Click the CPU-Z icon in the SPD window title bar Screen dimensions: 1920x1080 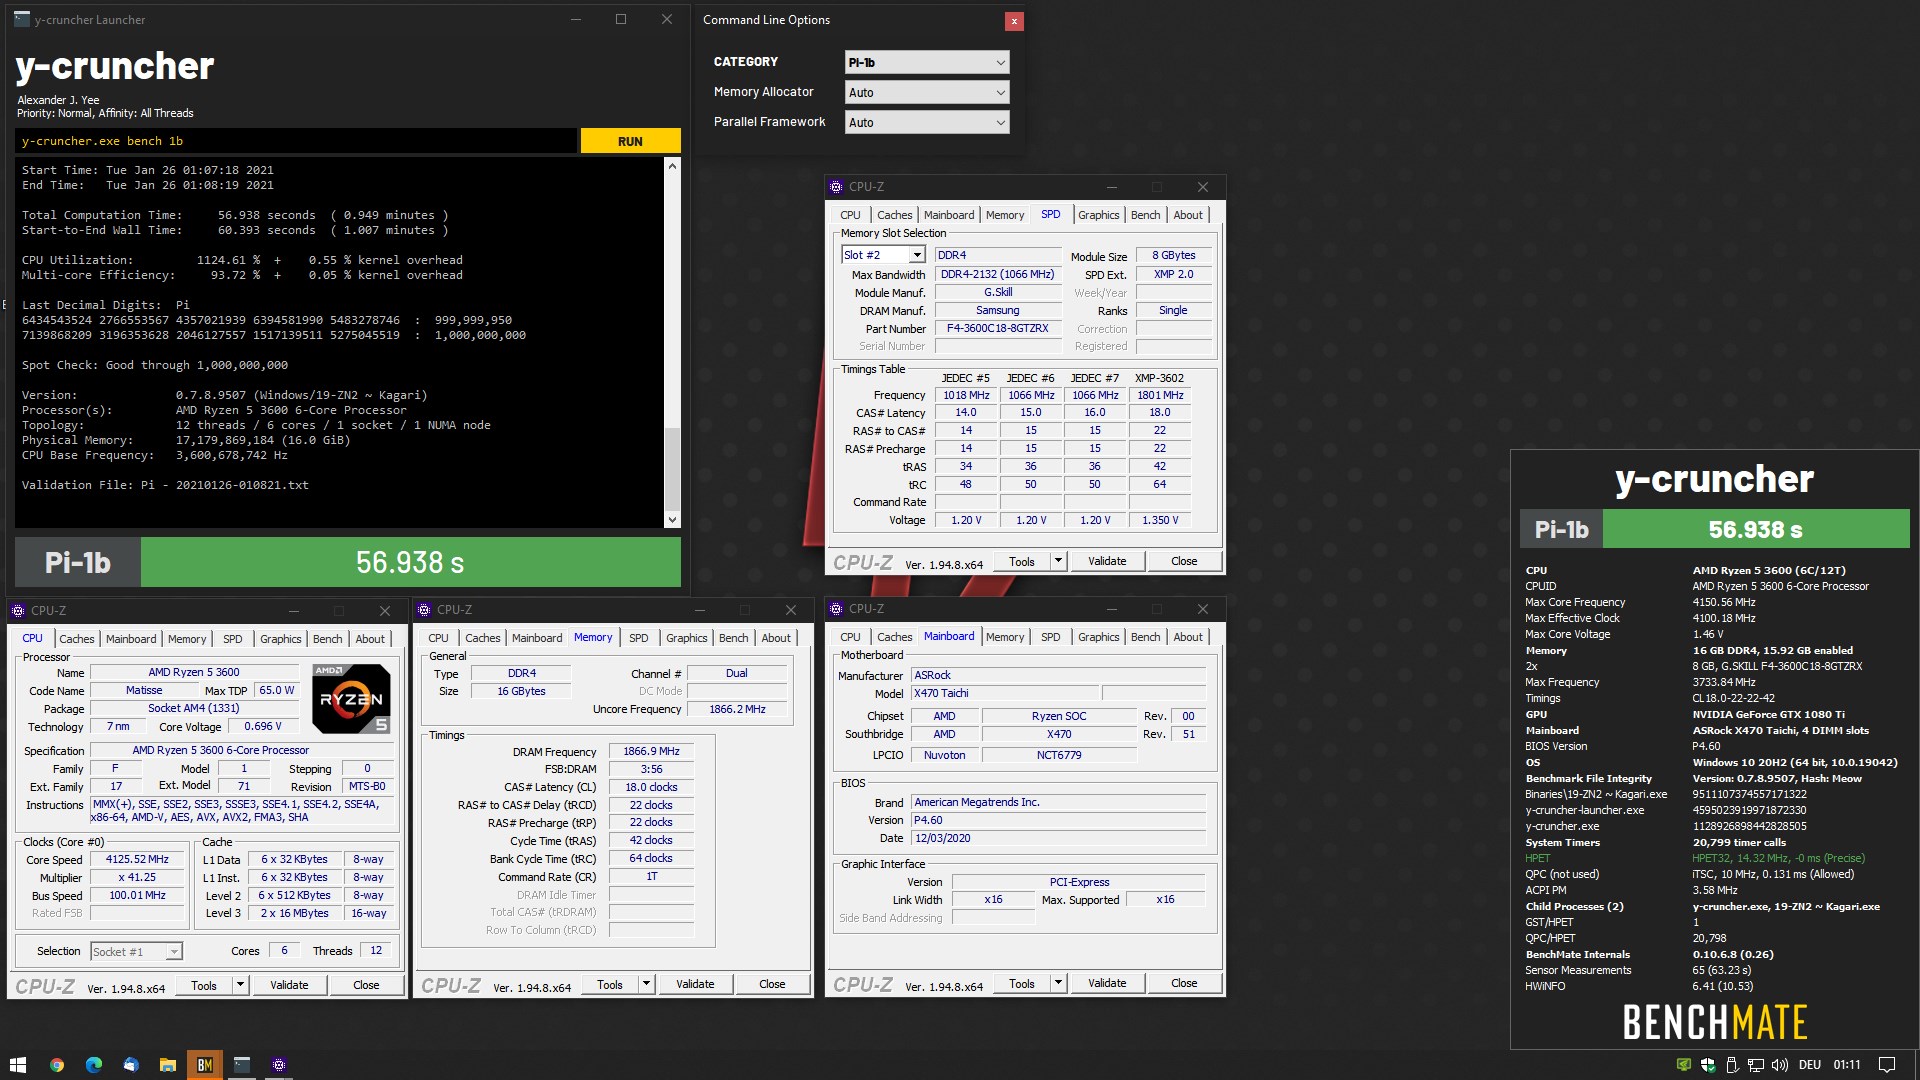pyautogui.click(x=836, y=187)
